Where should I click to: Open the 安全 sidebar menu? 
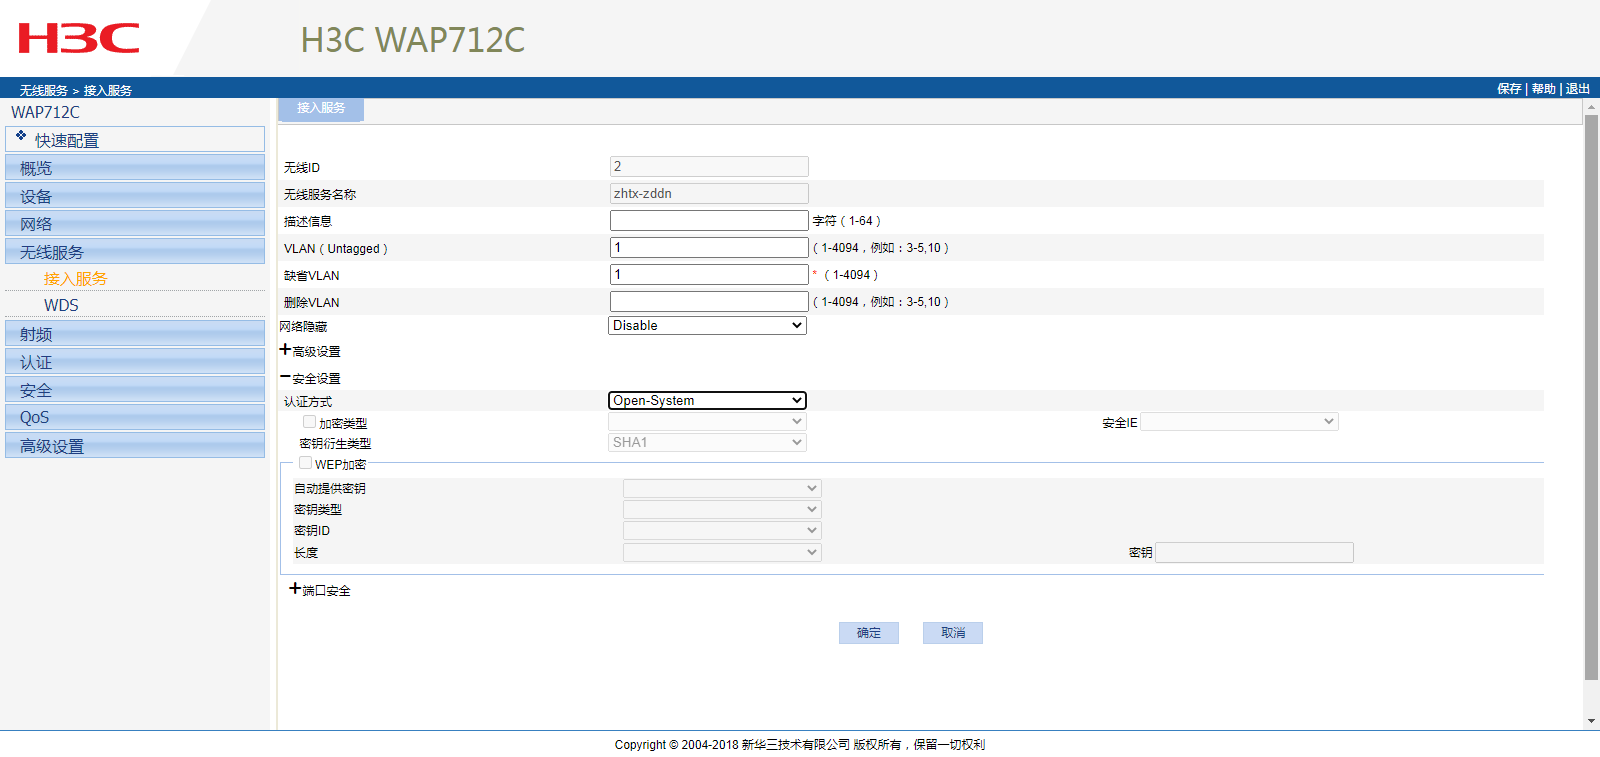coord(135,389)
